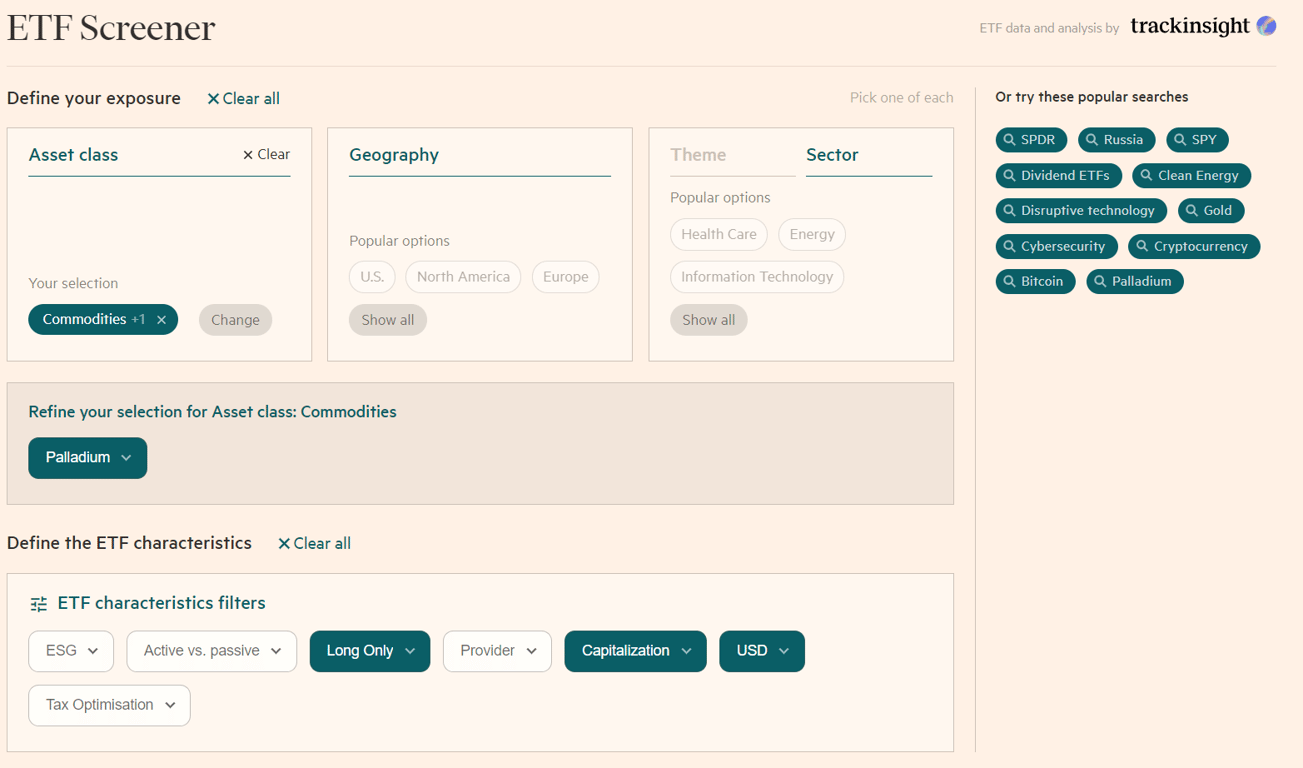The image size is (1303, 768).
Task: Click the search icon on the Cybersecurity chip
Action: coord(1009,246)
